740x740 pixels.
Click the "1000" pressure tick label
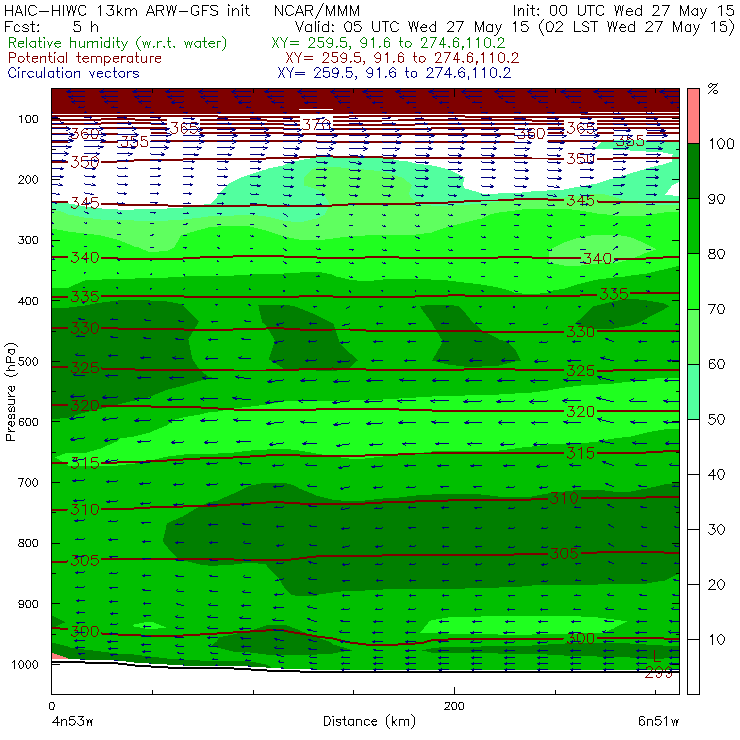click(25, 664)
